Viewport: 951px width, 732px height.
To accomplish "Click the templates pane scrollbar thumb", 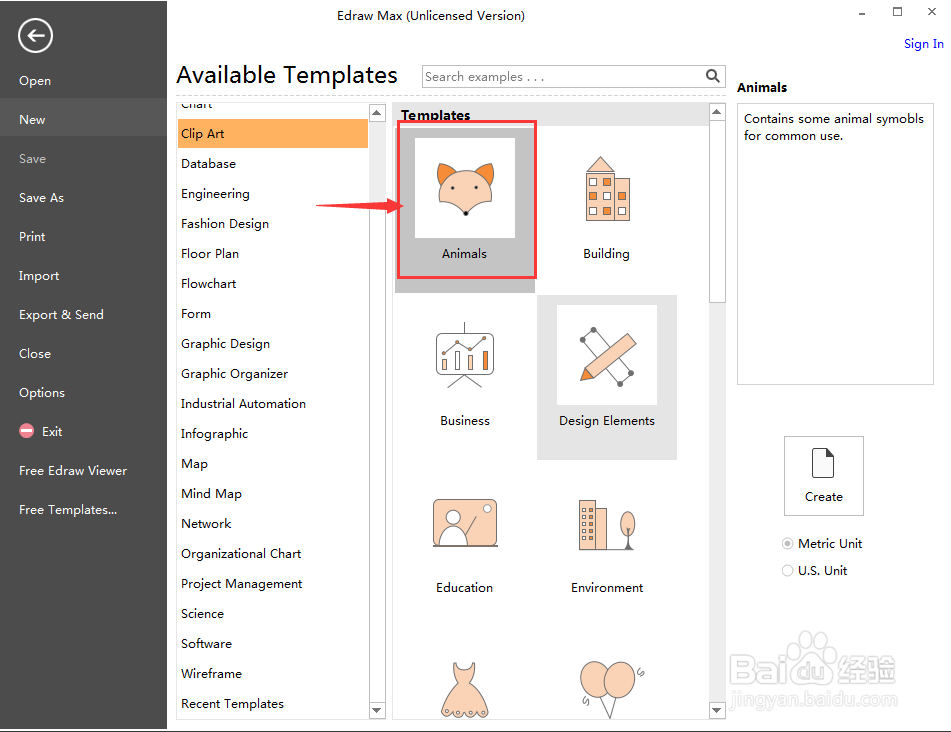I will 717,211.
